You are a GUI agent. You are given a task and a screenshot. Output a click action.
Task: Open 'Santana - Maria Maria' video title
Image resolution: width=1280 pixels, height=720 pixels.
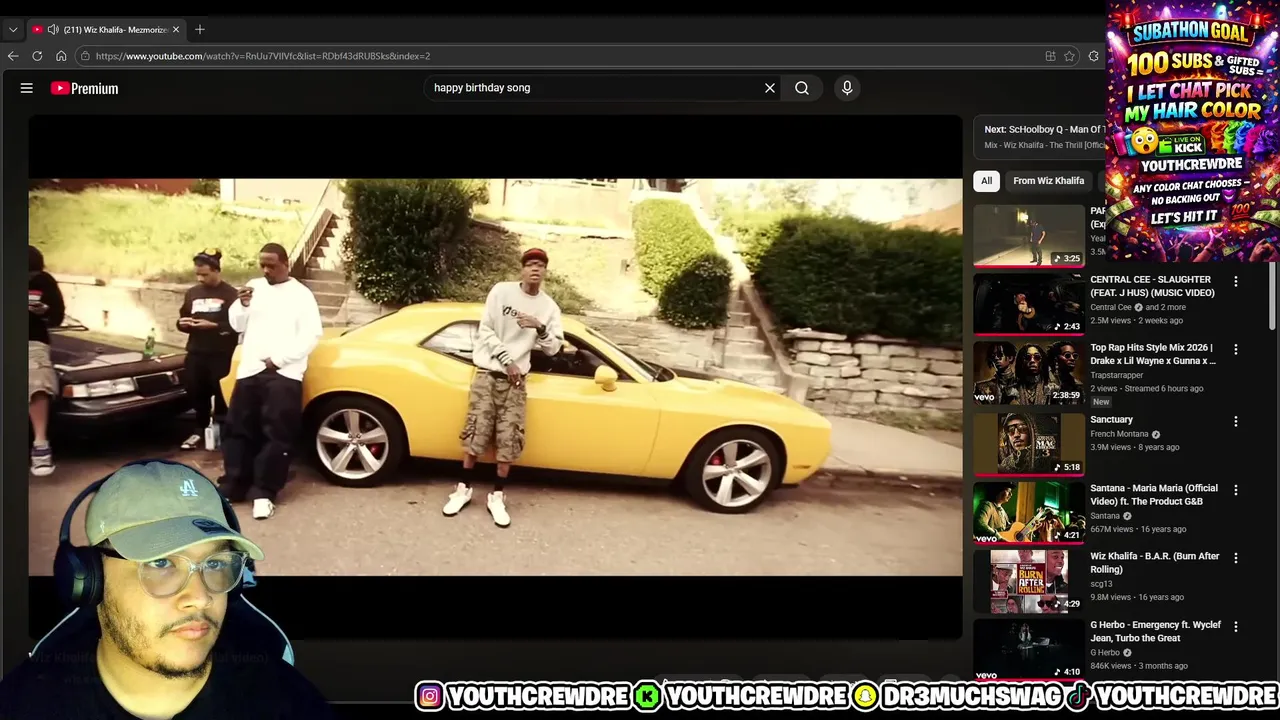pyautogui.click(x=1154, y=494)
